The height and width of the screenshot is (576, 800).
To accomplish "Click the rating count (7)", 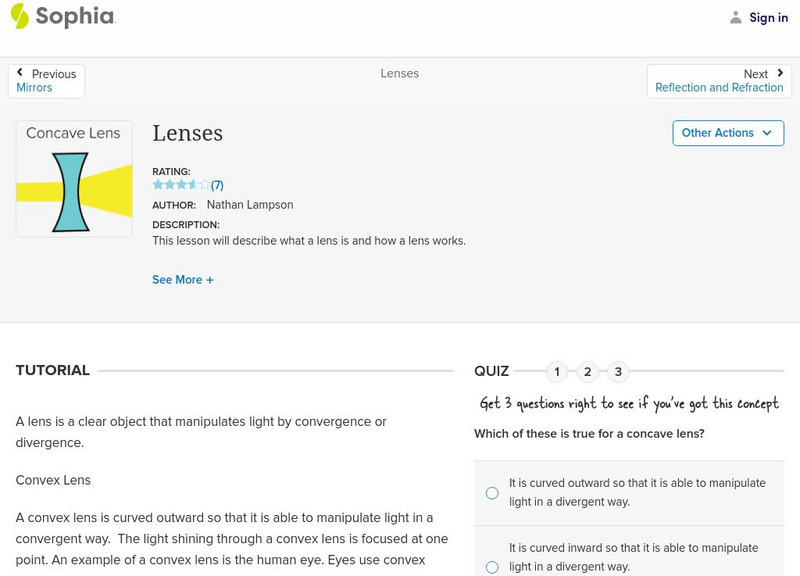I will point(217,185).
